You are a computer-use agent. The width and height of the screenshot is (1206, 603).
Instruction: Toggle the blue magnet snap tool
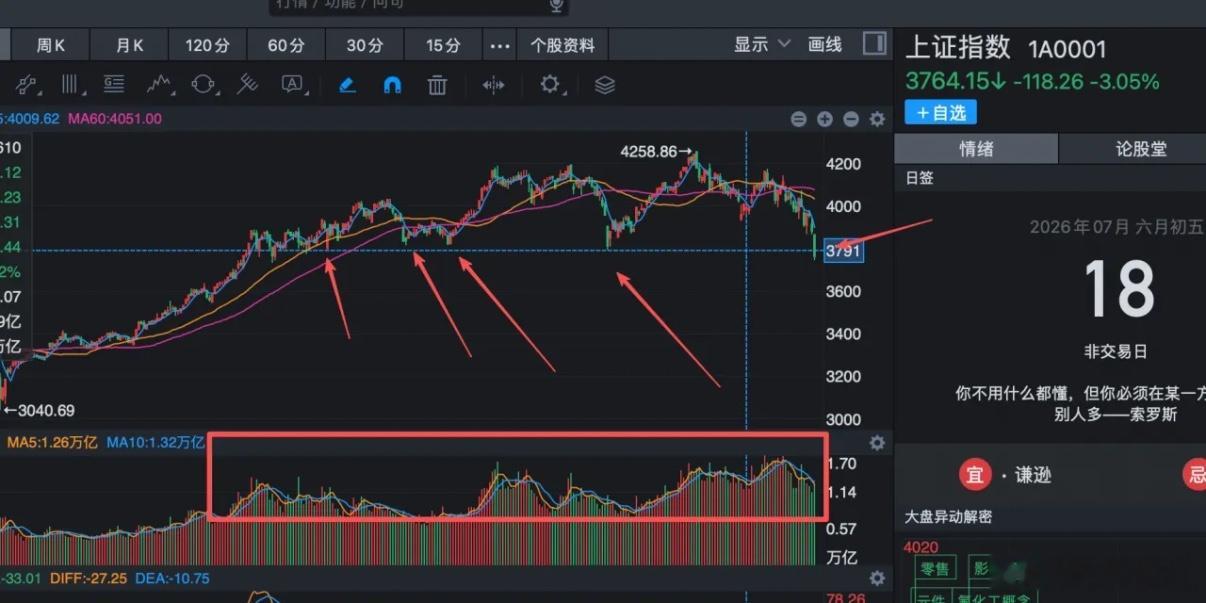(x=392, y=85)
